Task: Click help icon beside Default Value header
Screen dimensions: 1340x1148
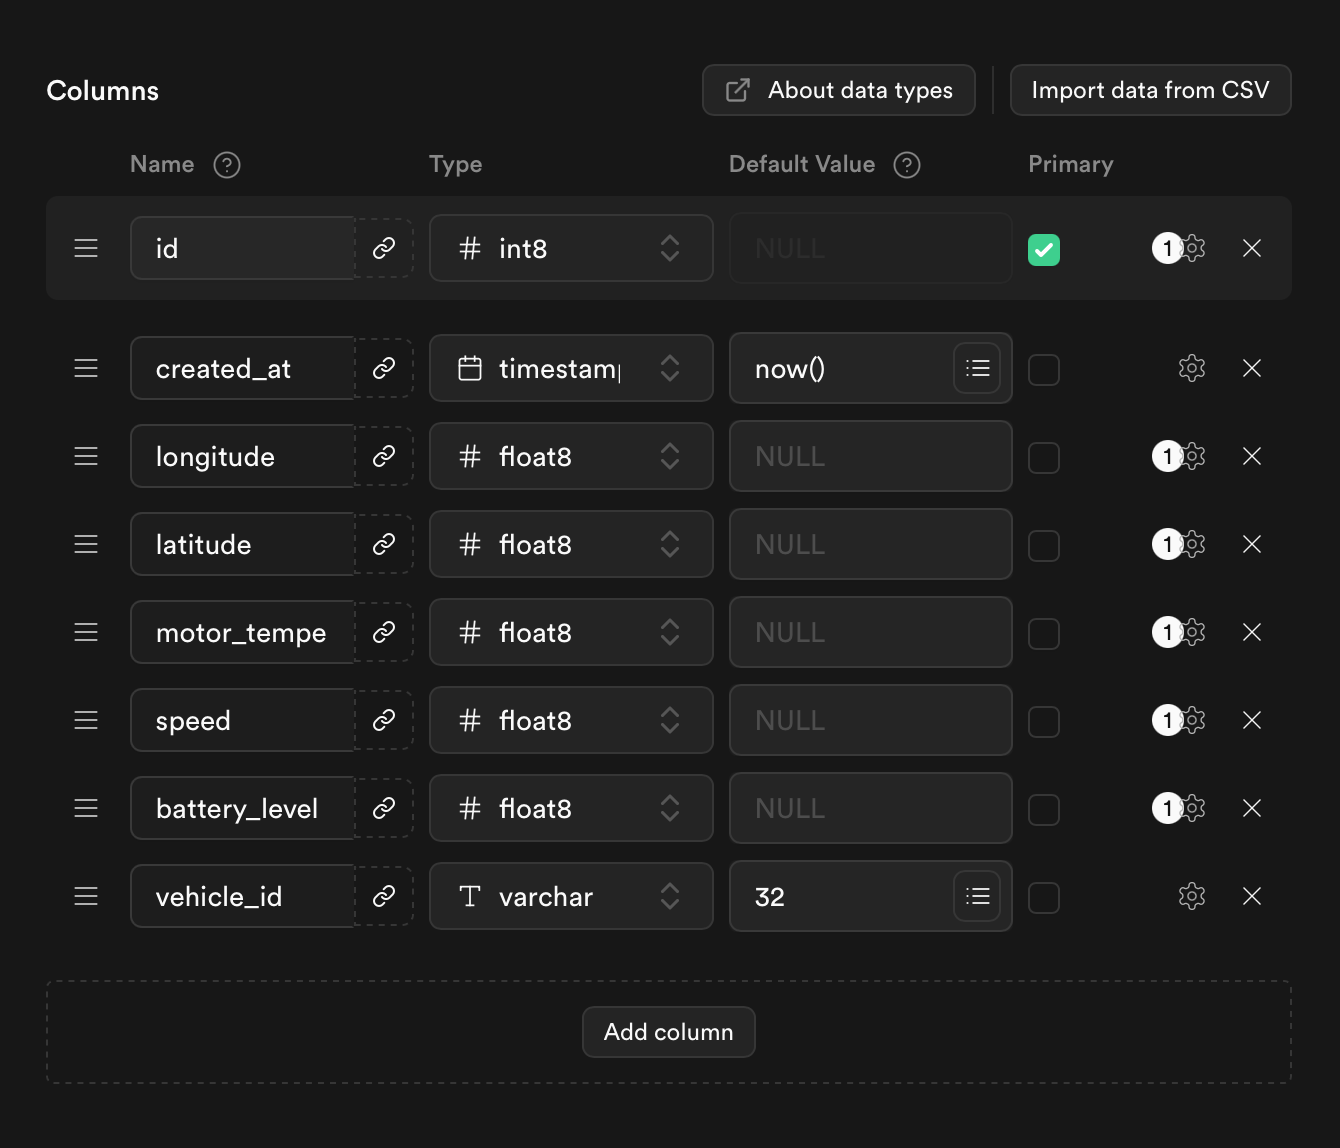Action: pos(906,165)
